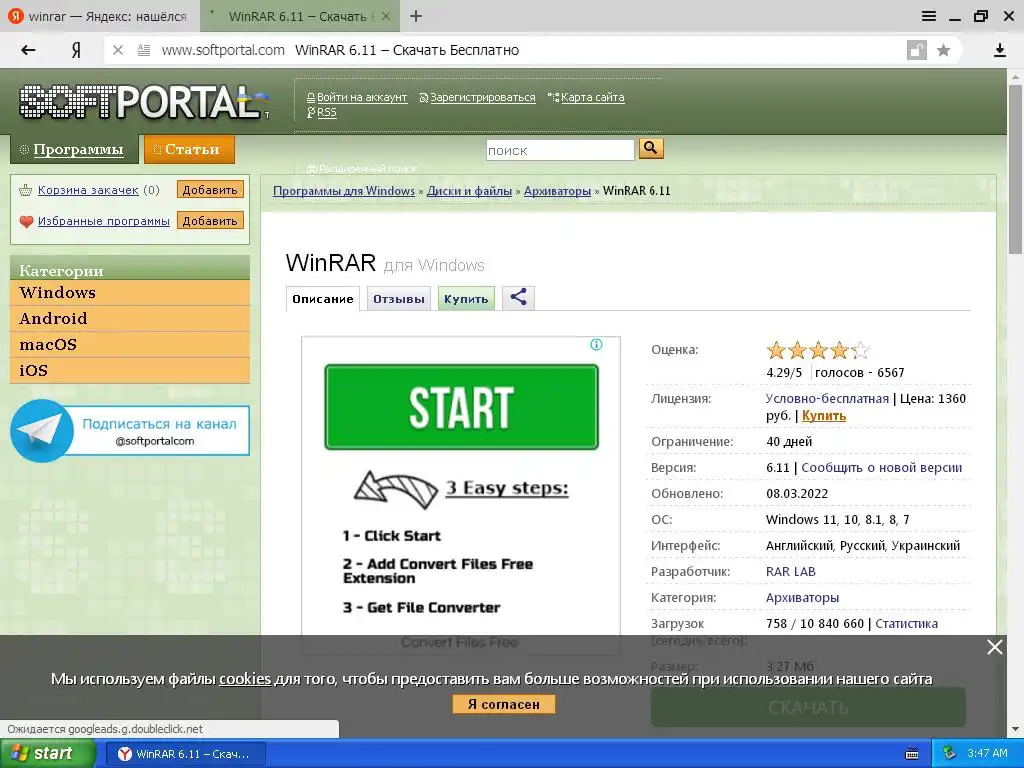Click Архиваторы breadcrumb link

pyautogui.click(x=557, y=191)
